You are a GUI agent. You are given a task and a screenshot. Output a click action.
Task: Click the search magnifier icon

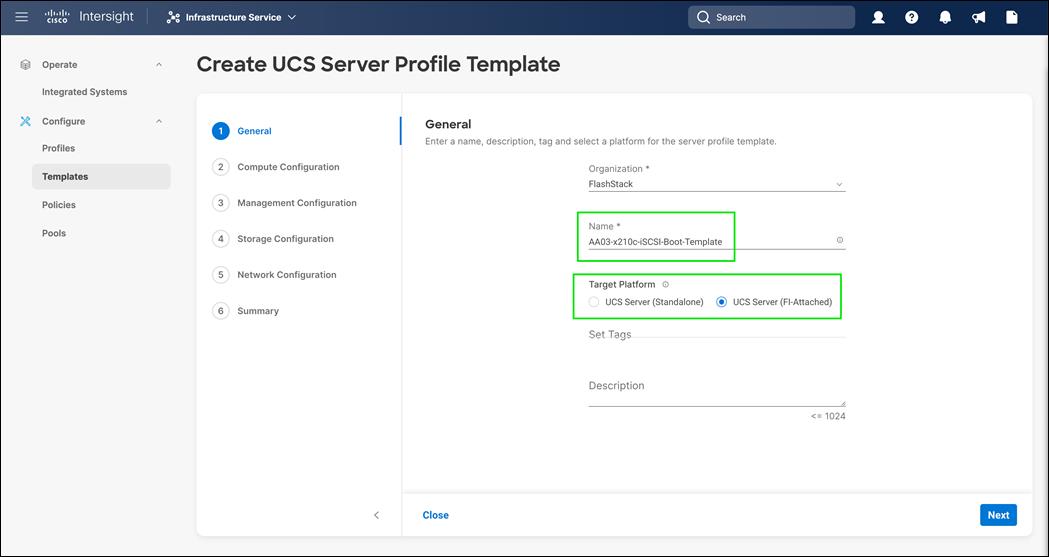click(703, 17)
